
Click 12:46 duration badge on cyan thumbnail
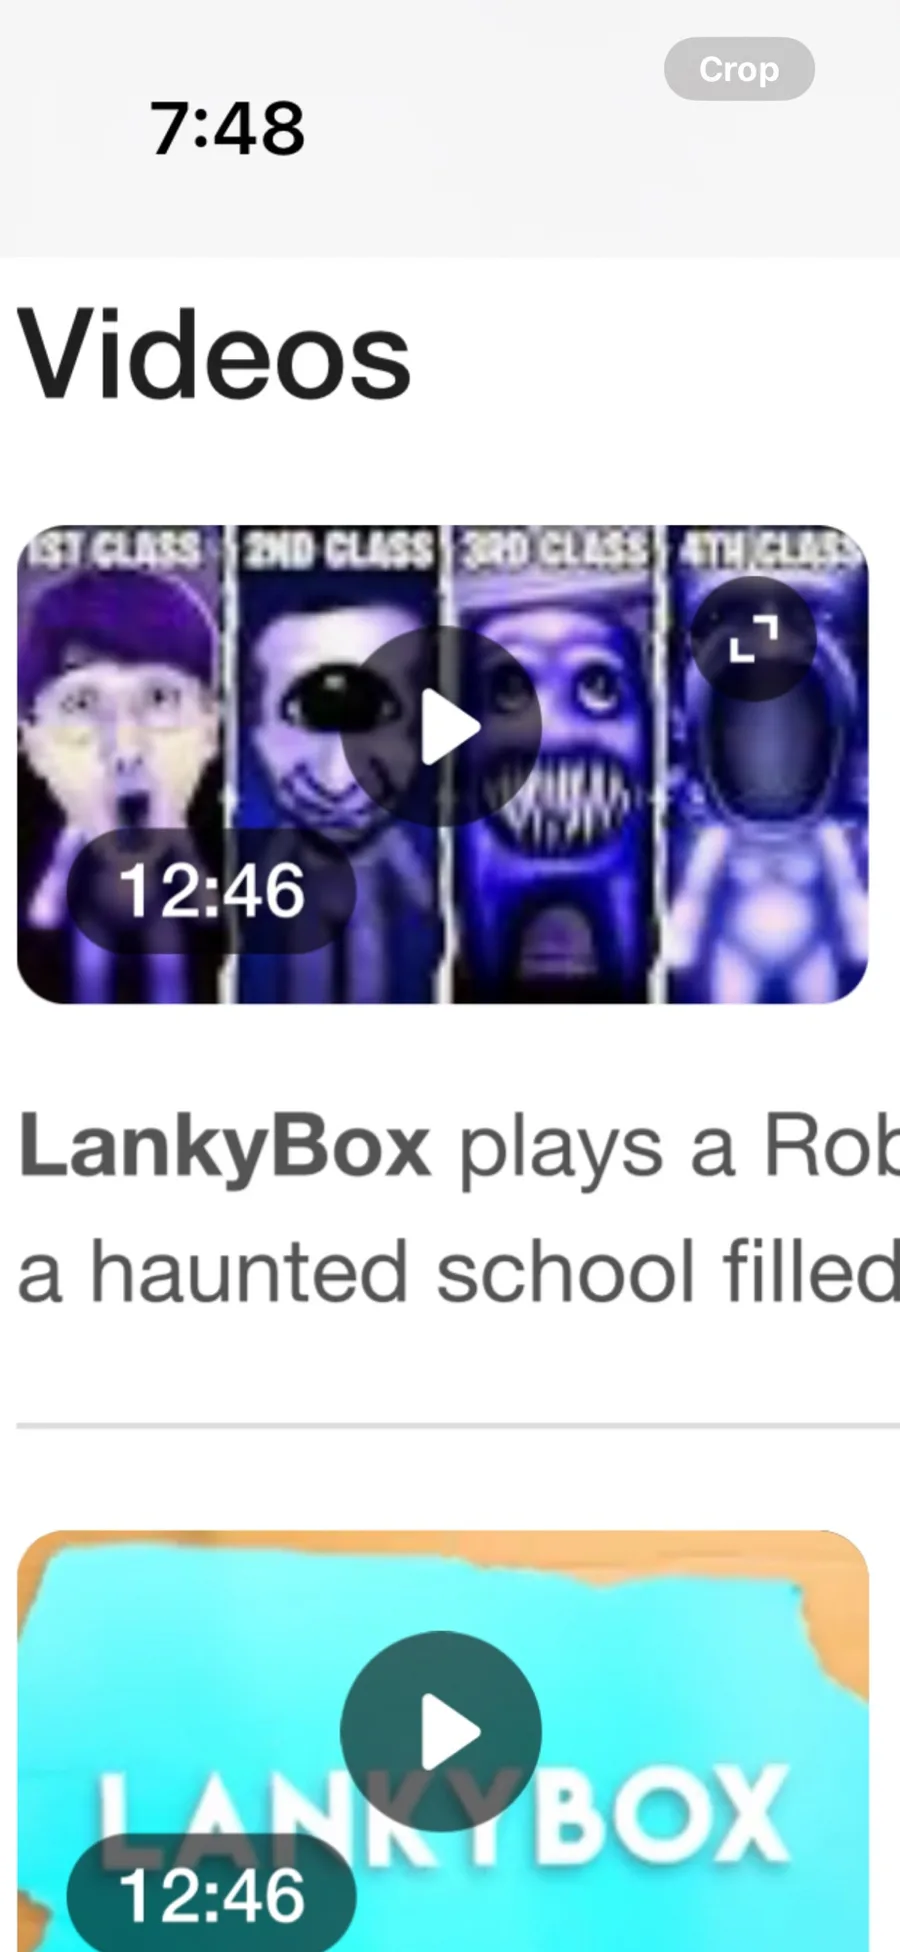(x=211, y=1895)
